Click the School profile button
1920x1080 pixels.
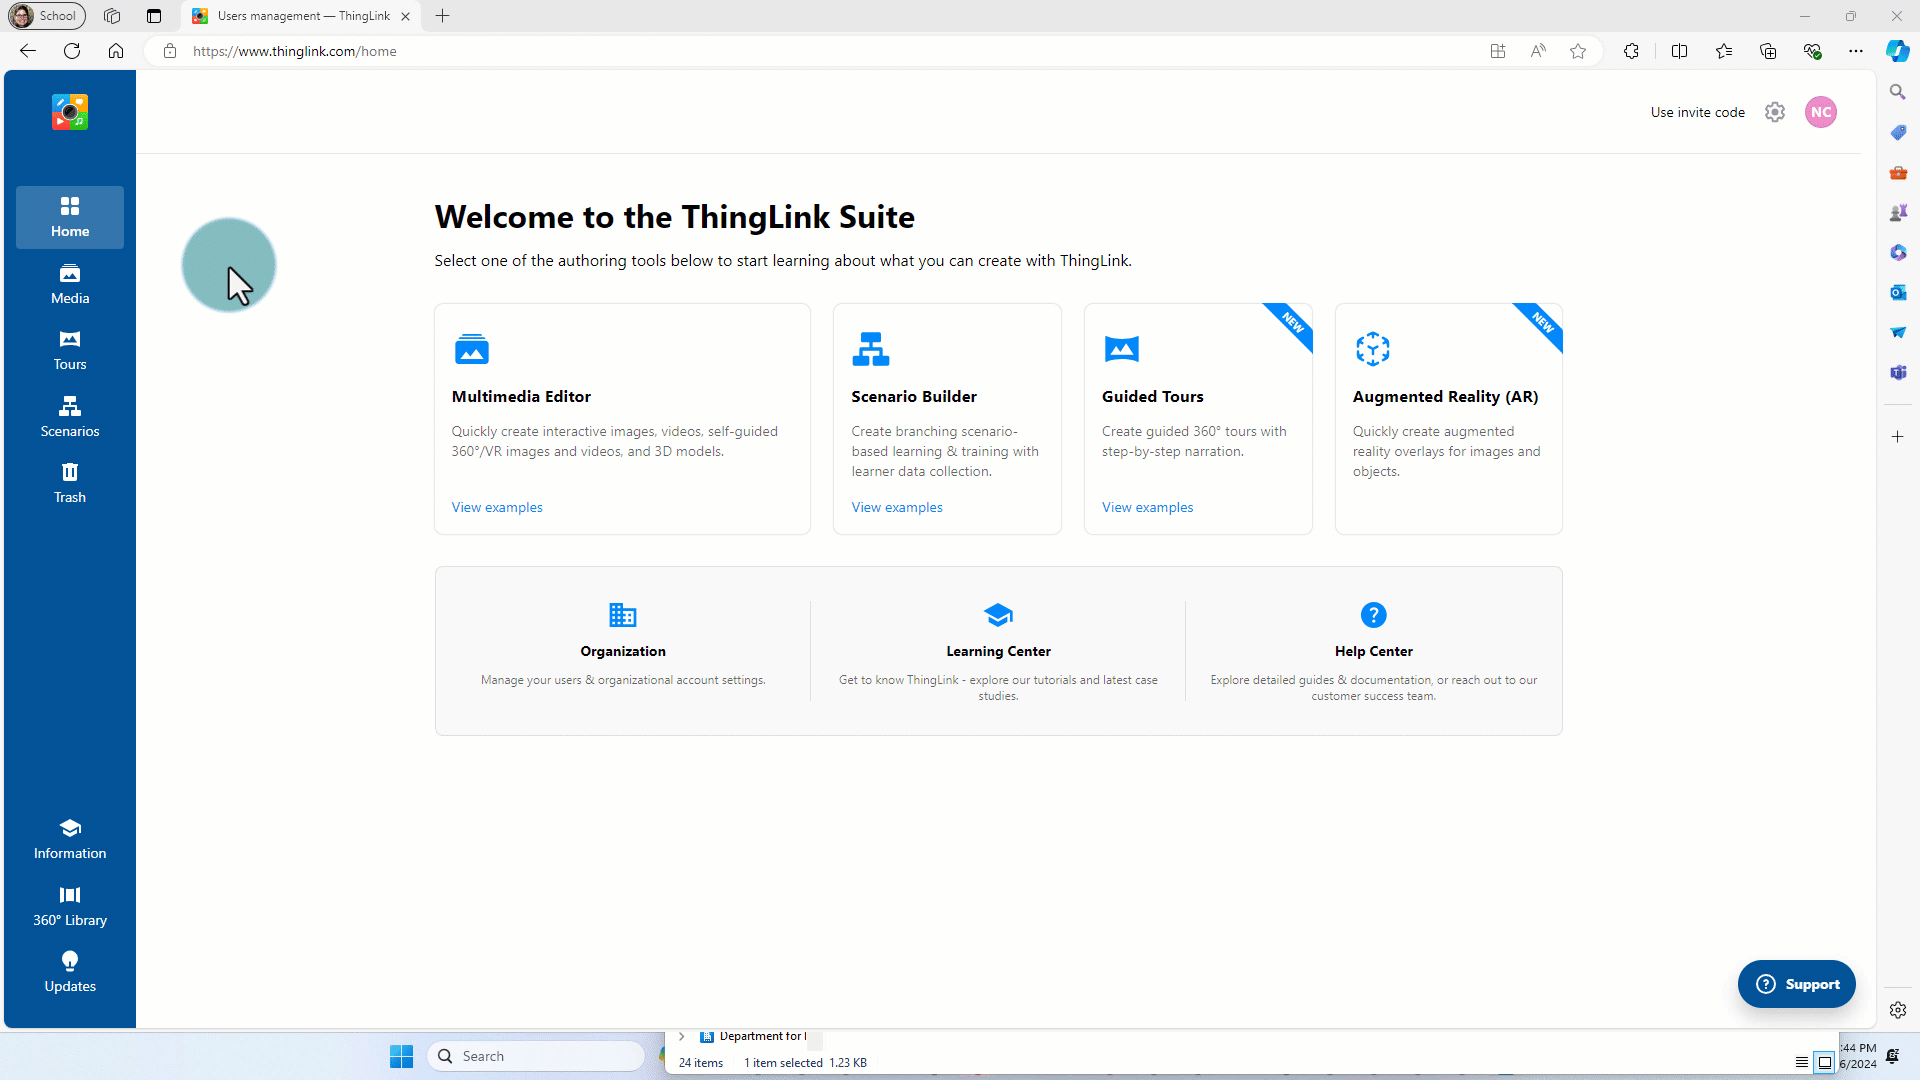[47, 16]
